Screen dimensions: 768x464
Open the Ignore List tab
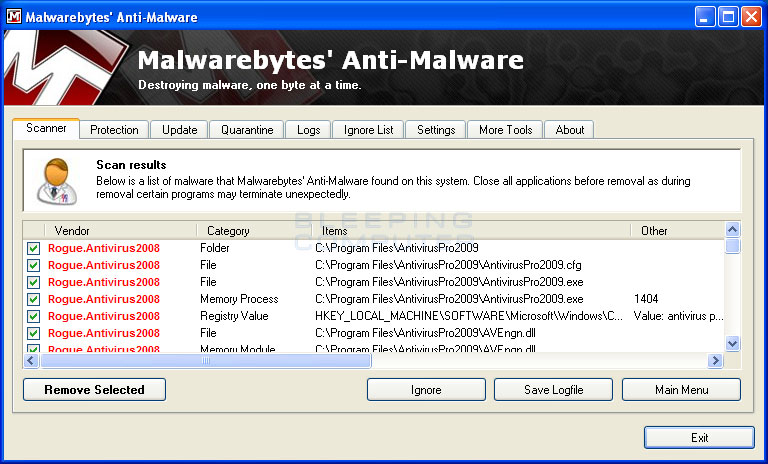(x=368, y=130)
